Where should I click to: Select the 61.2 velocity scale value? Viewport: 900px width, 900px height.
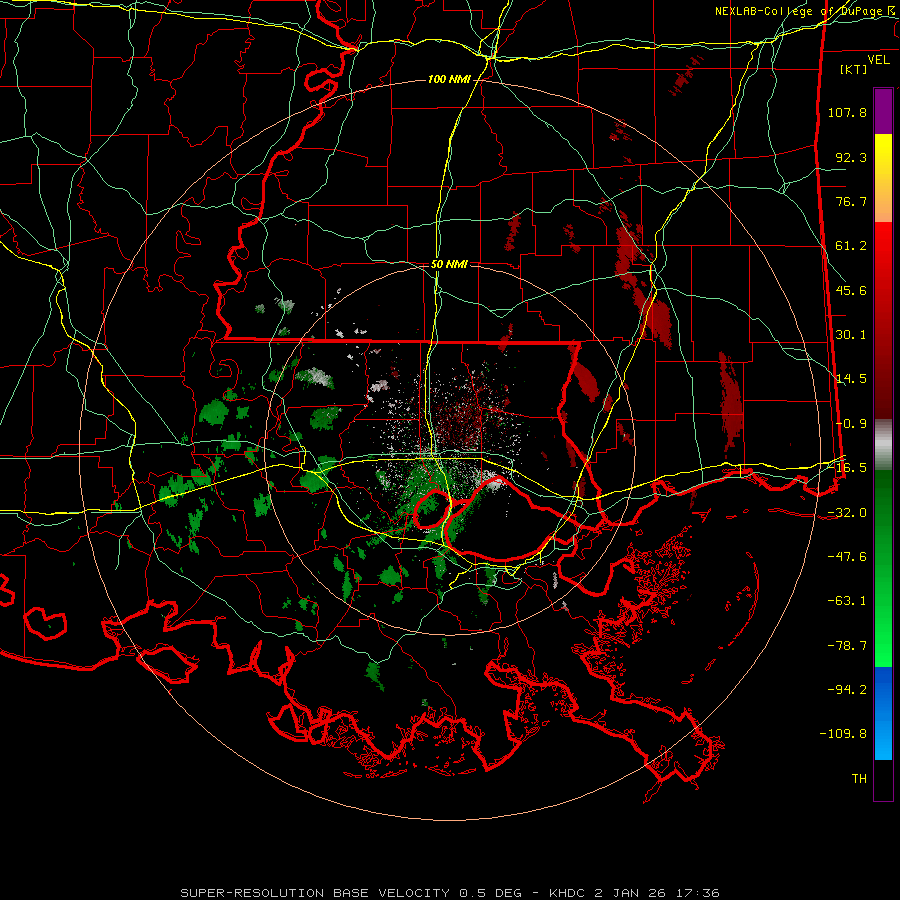tap(851, 246)
